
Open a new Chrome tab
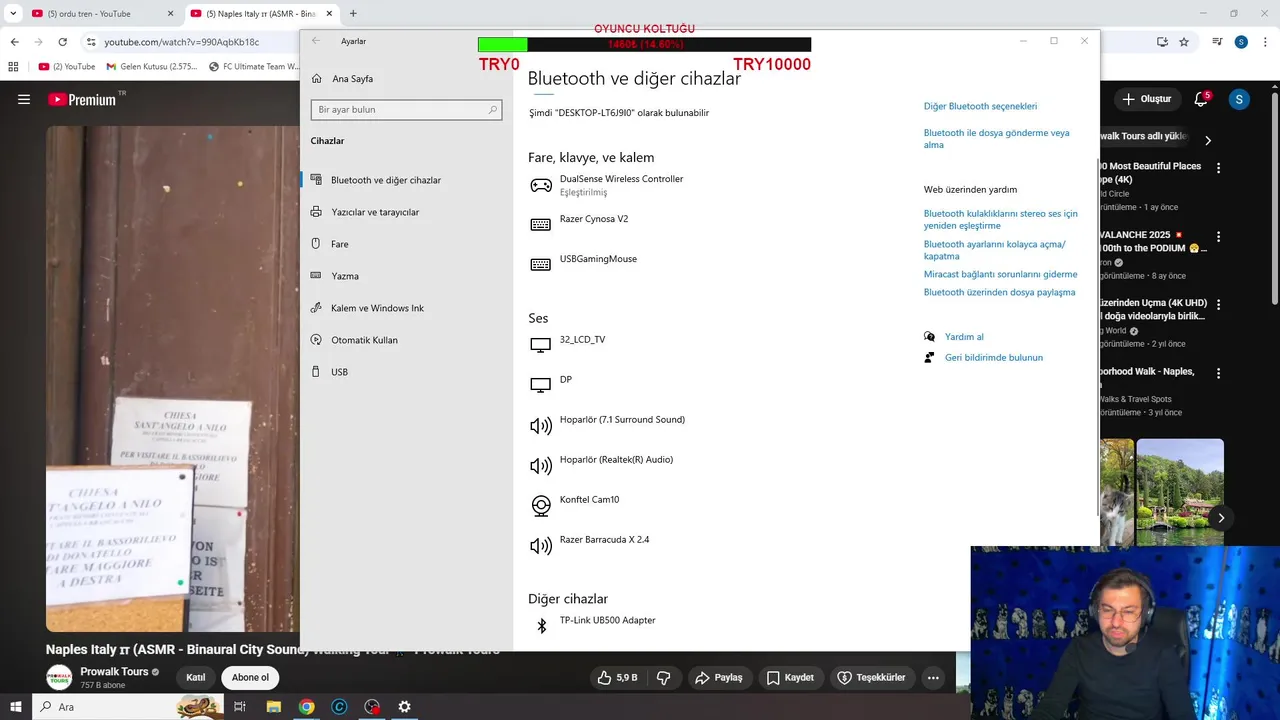click(353, 14)
